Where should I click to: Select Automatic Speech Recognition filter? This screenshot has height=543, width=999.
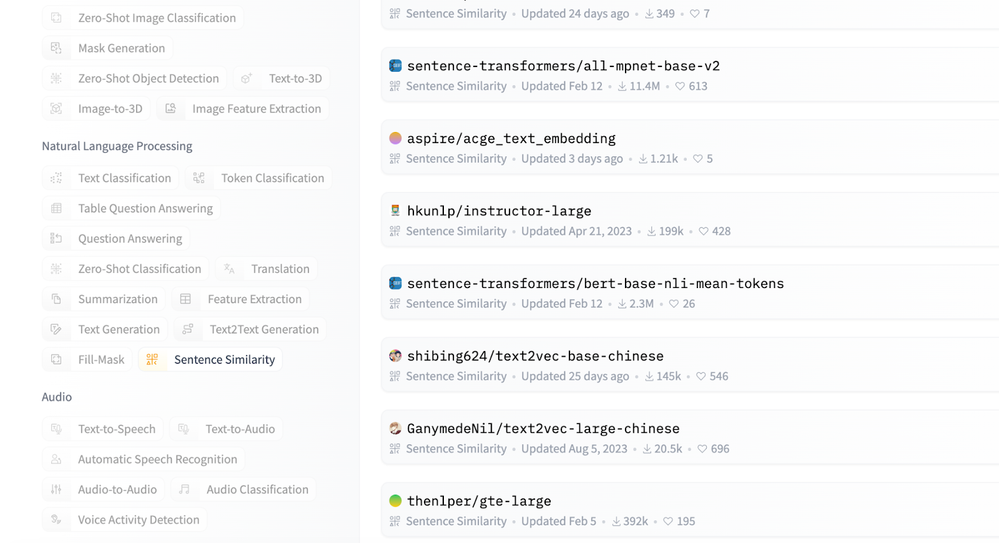(145, 460)
